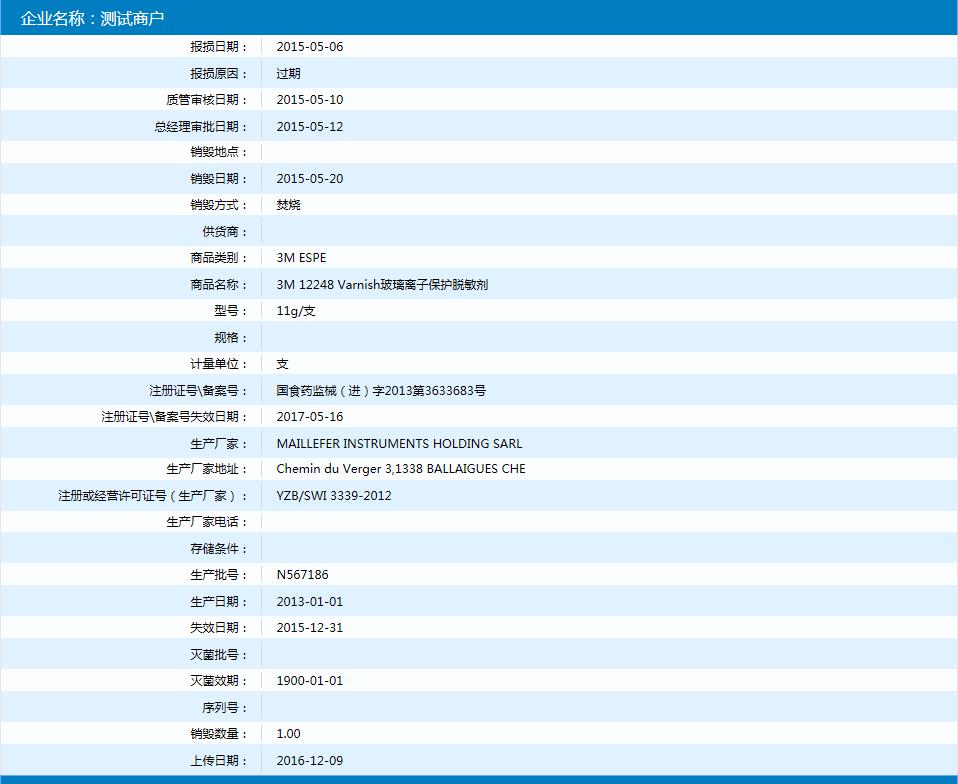The height and width of the screenshot is (784, 958).
Task: Select the 销毁日期 value 2015-05-20
Action: [310, 178]
